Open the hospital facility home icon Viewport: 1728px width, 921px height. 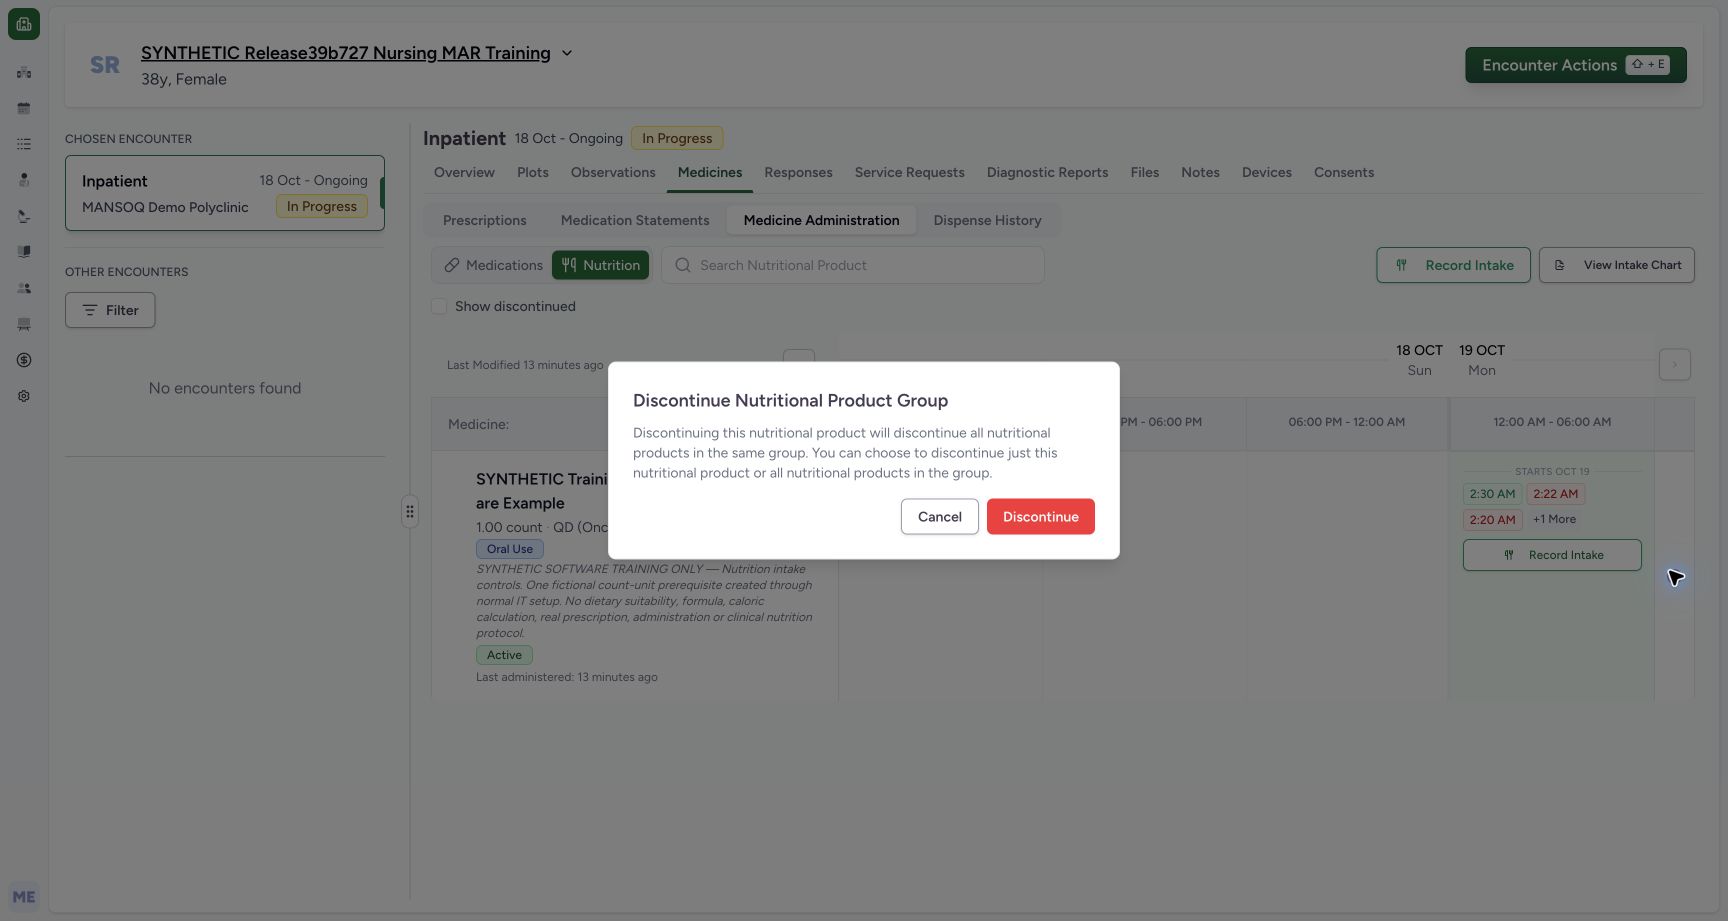coord(24,24)
